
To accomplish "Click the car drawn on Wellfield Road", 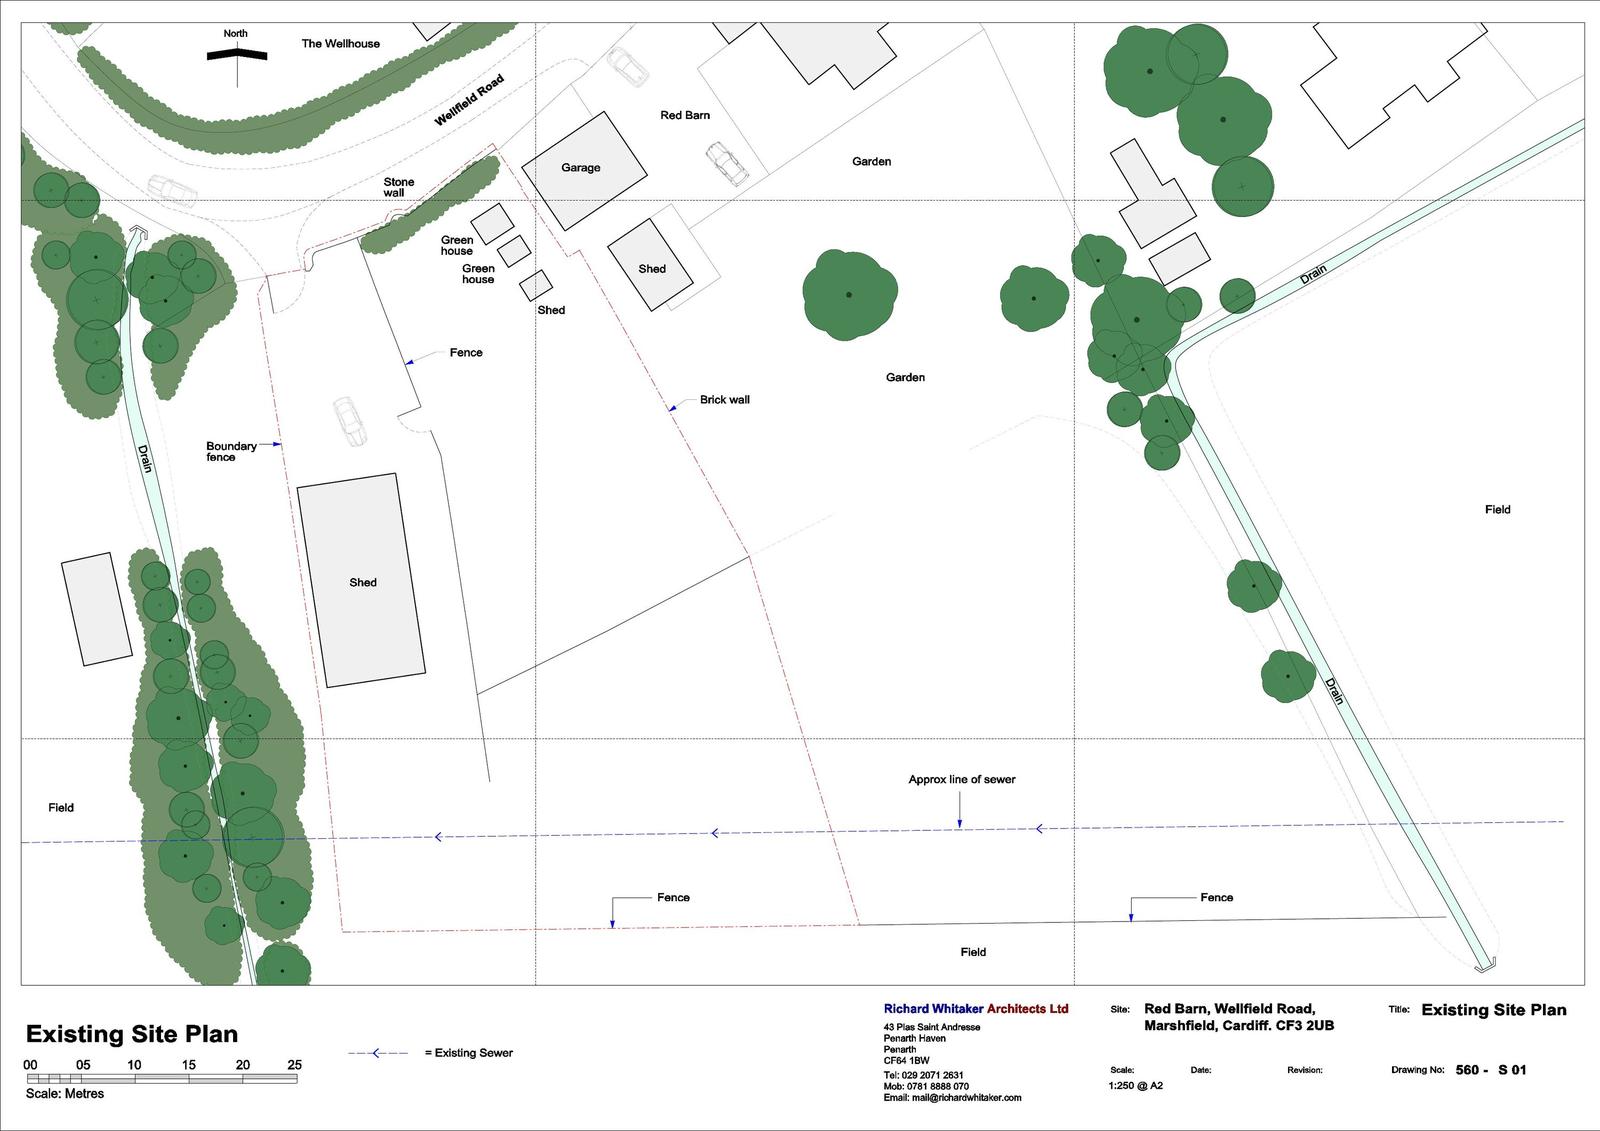I will click(169, 189).
